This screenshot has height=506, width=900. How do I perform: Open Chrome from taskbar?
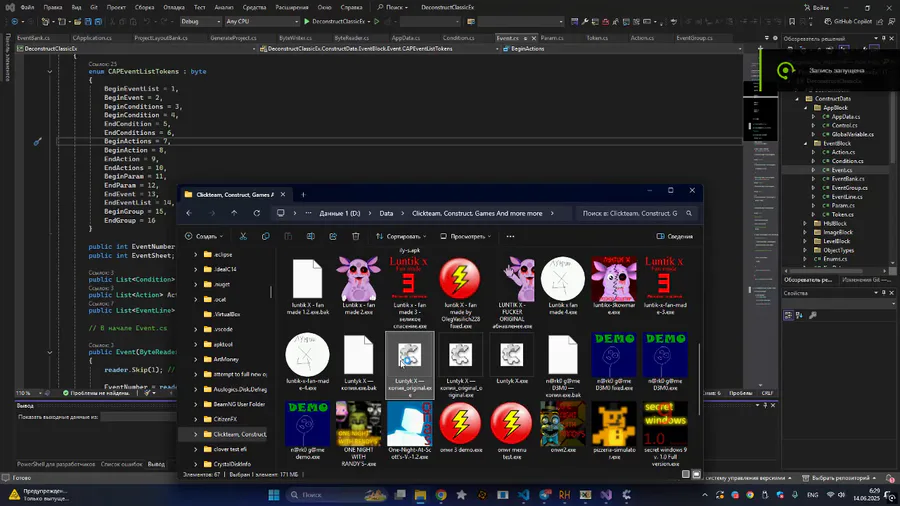pyautogui.click(x=441, y=495)
